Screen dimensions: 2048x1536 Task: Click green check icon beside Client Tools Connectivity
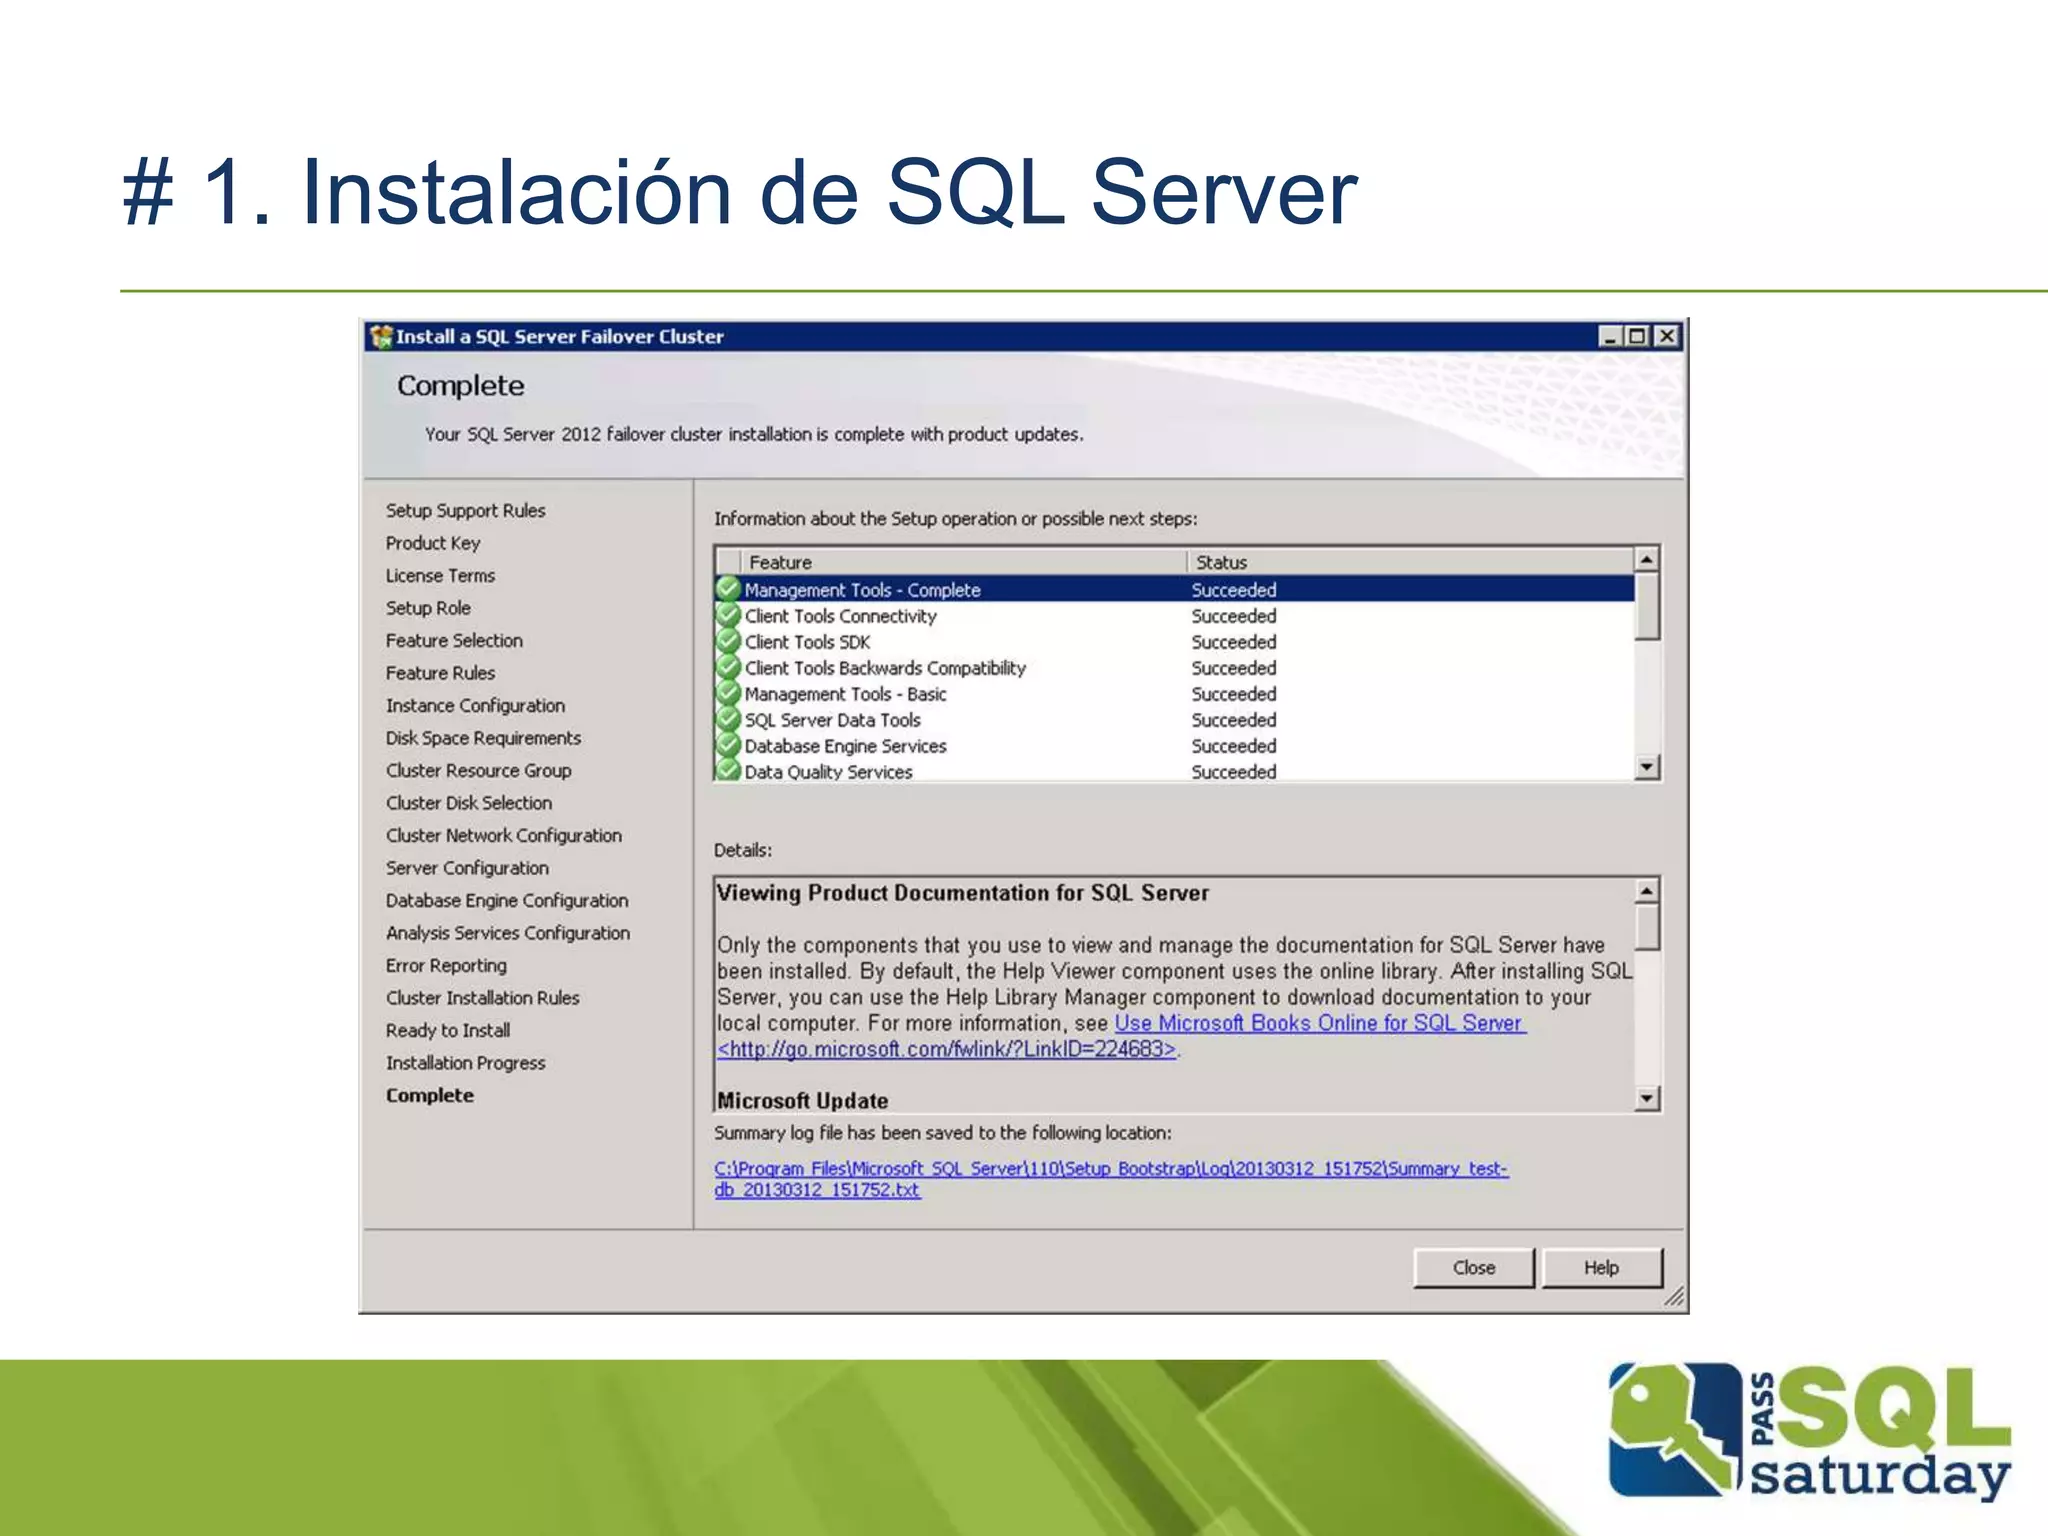729,614
